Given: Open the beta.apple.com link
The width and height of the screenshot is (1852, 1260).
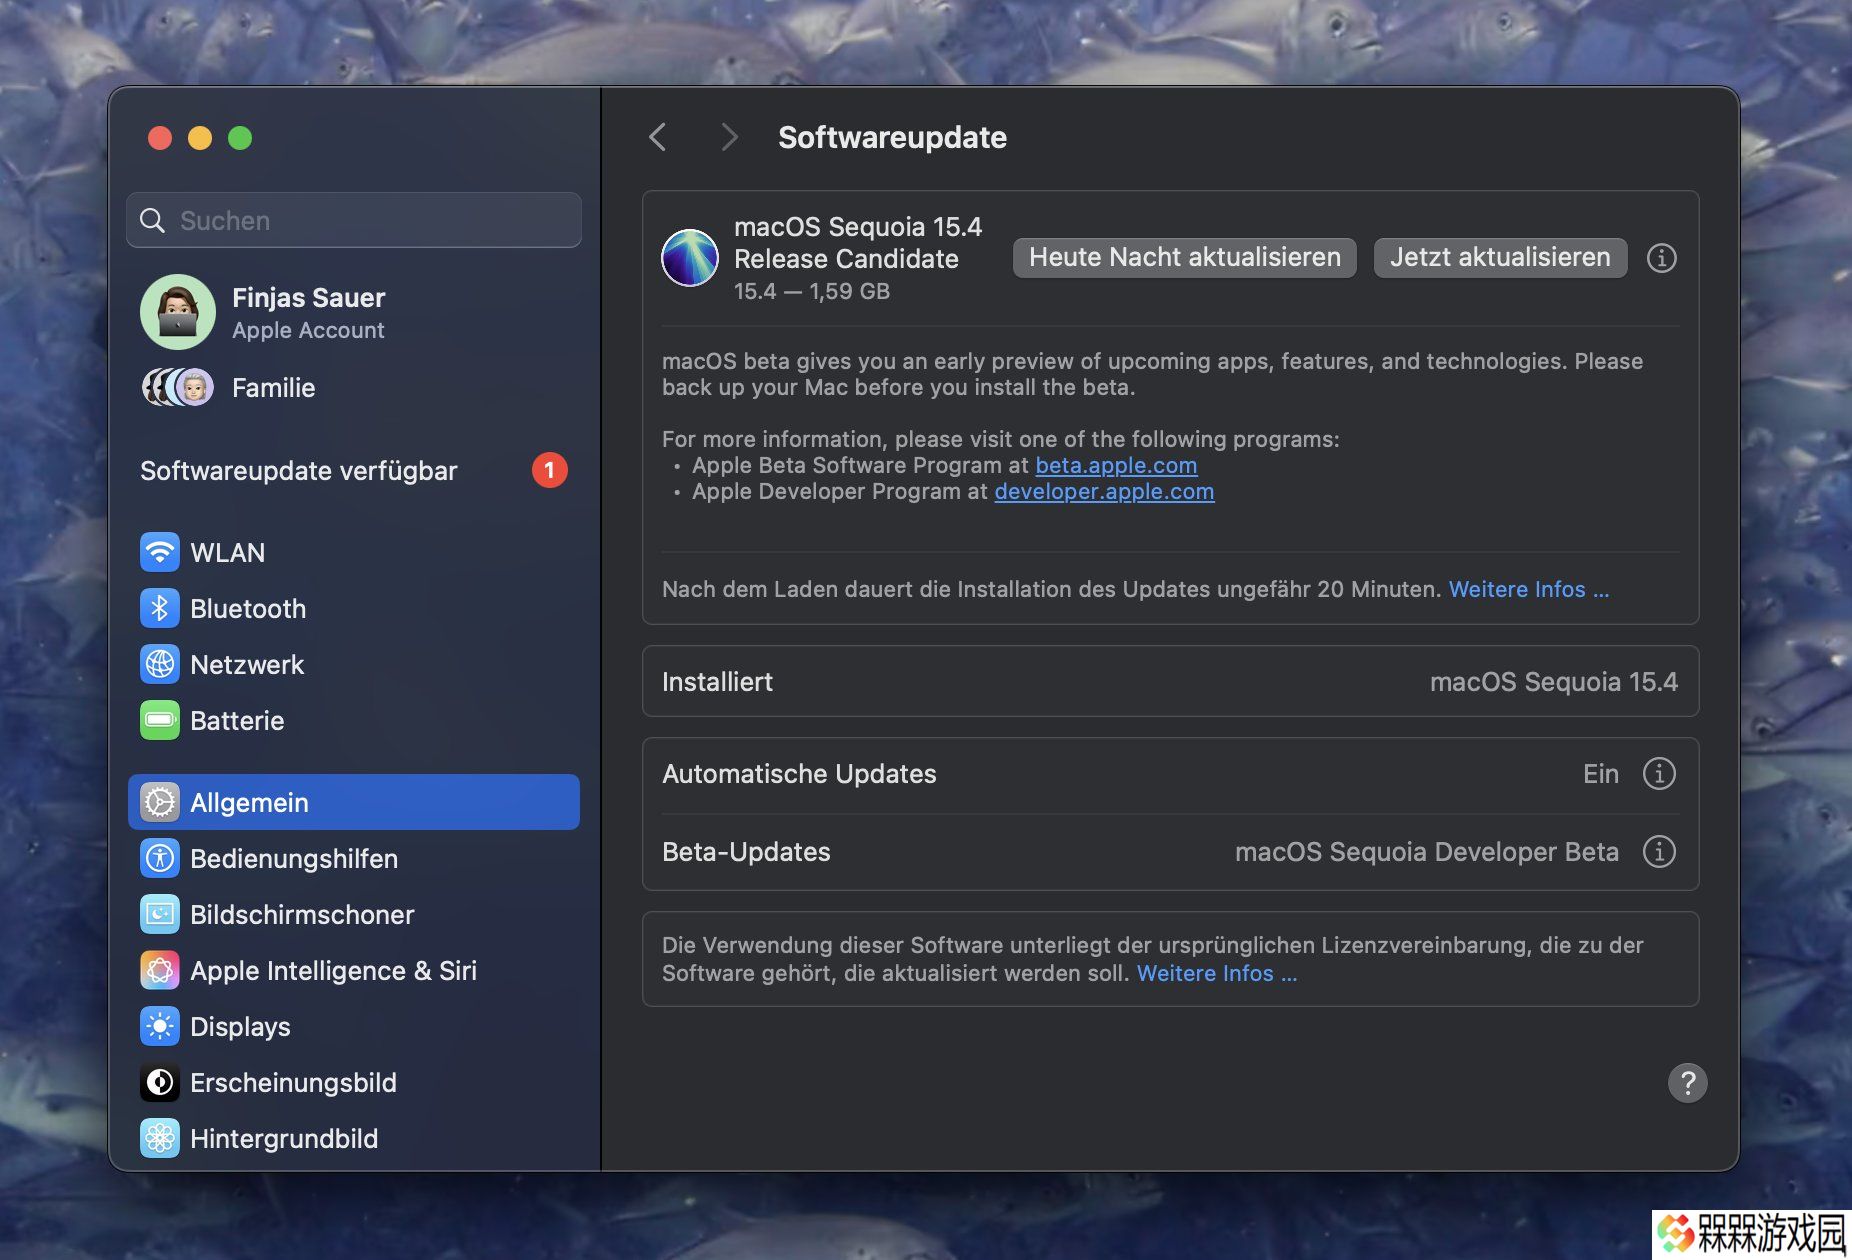Looking at the screenshot, I should pos(1116,465).
